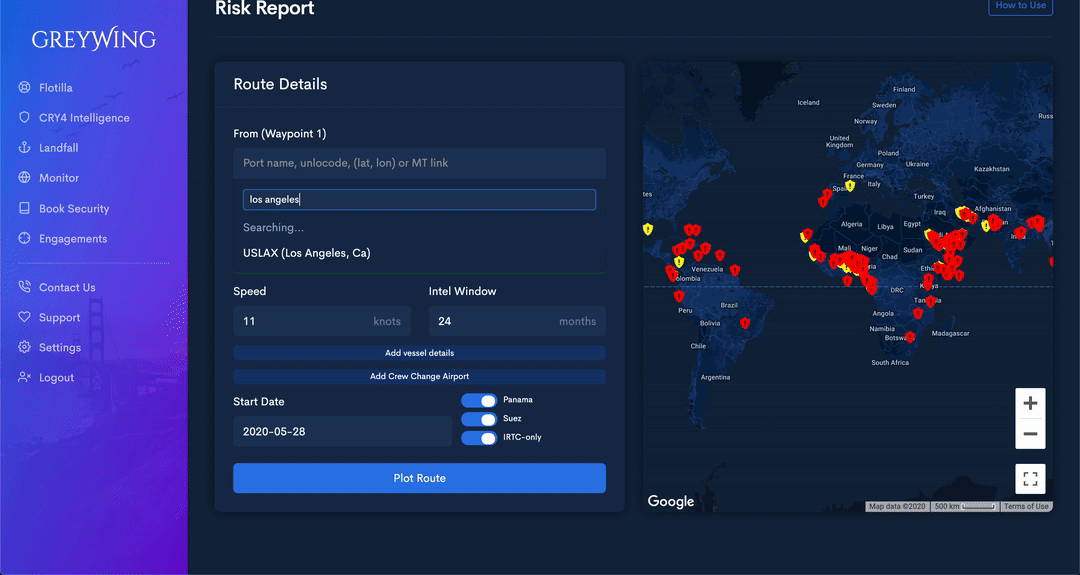The image size is (1080, 575).
Task: Select USLAX (Los Angeles, Ca) suggestion
Action: pyautogui.click(x=307, y=254)
